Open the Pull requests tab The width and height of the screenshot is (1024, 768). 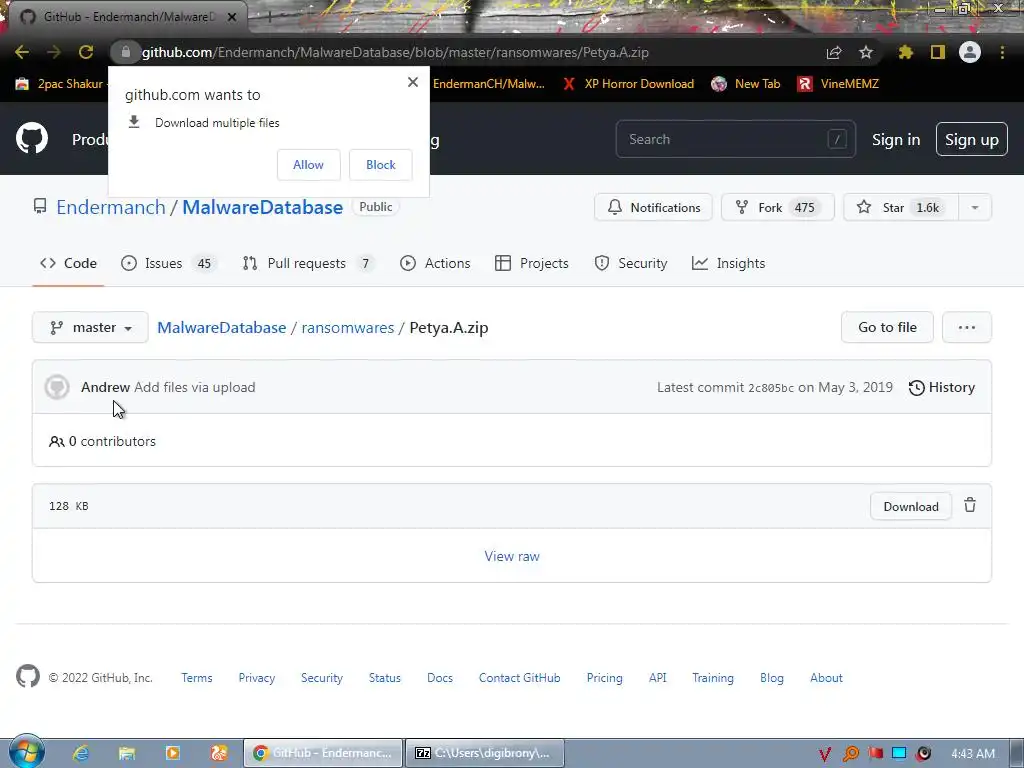pyautogui.click(x=308, y=263)
